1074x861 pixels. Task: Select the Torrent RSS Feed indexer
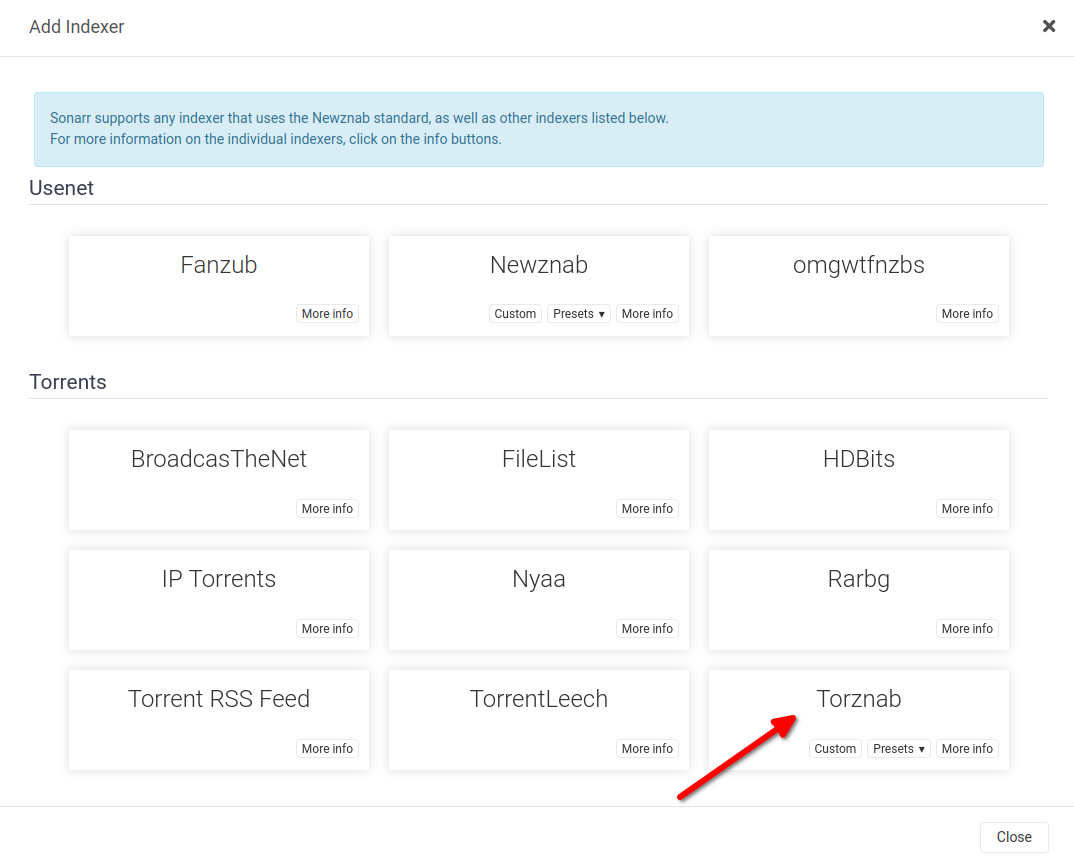pos(218,720)
